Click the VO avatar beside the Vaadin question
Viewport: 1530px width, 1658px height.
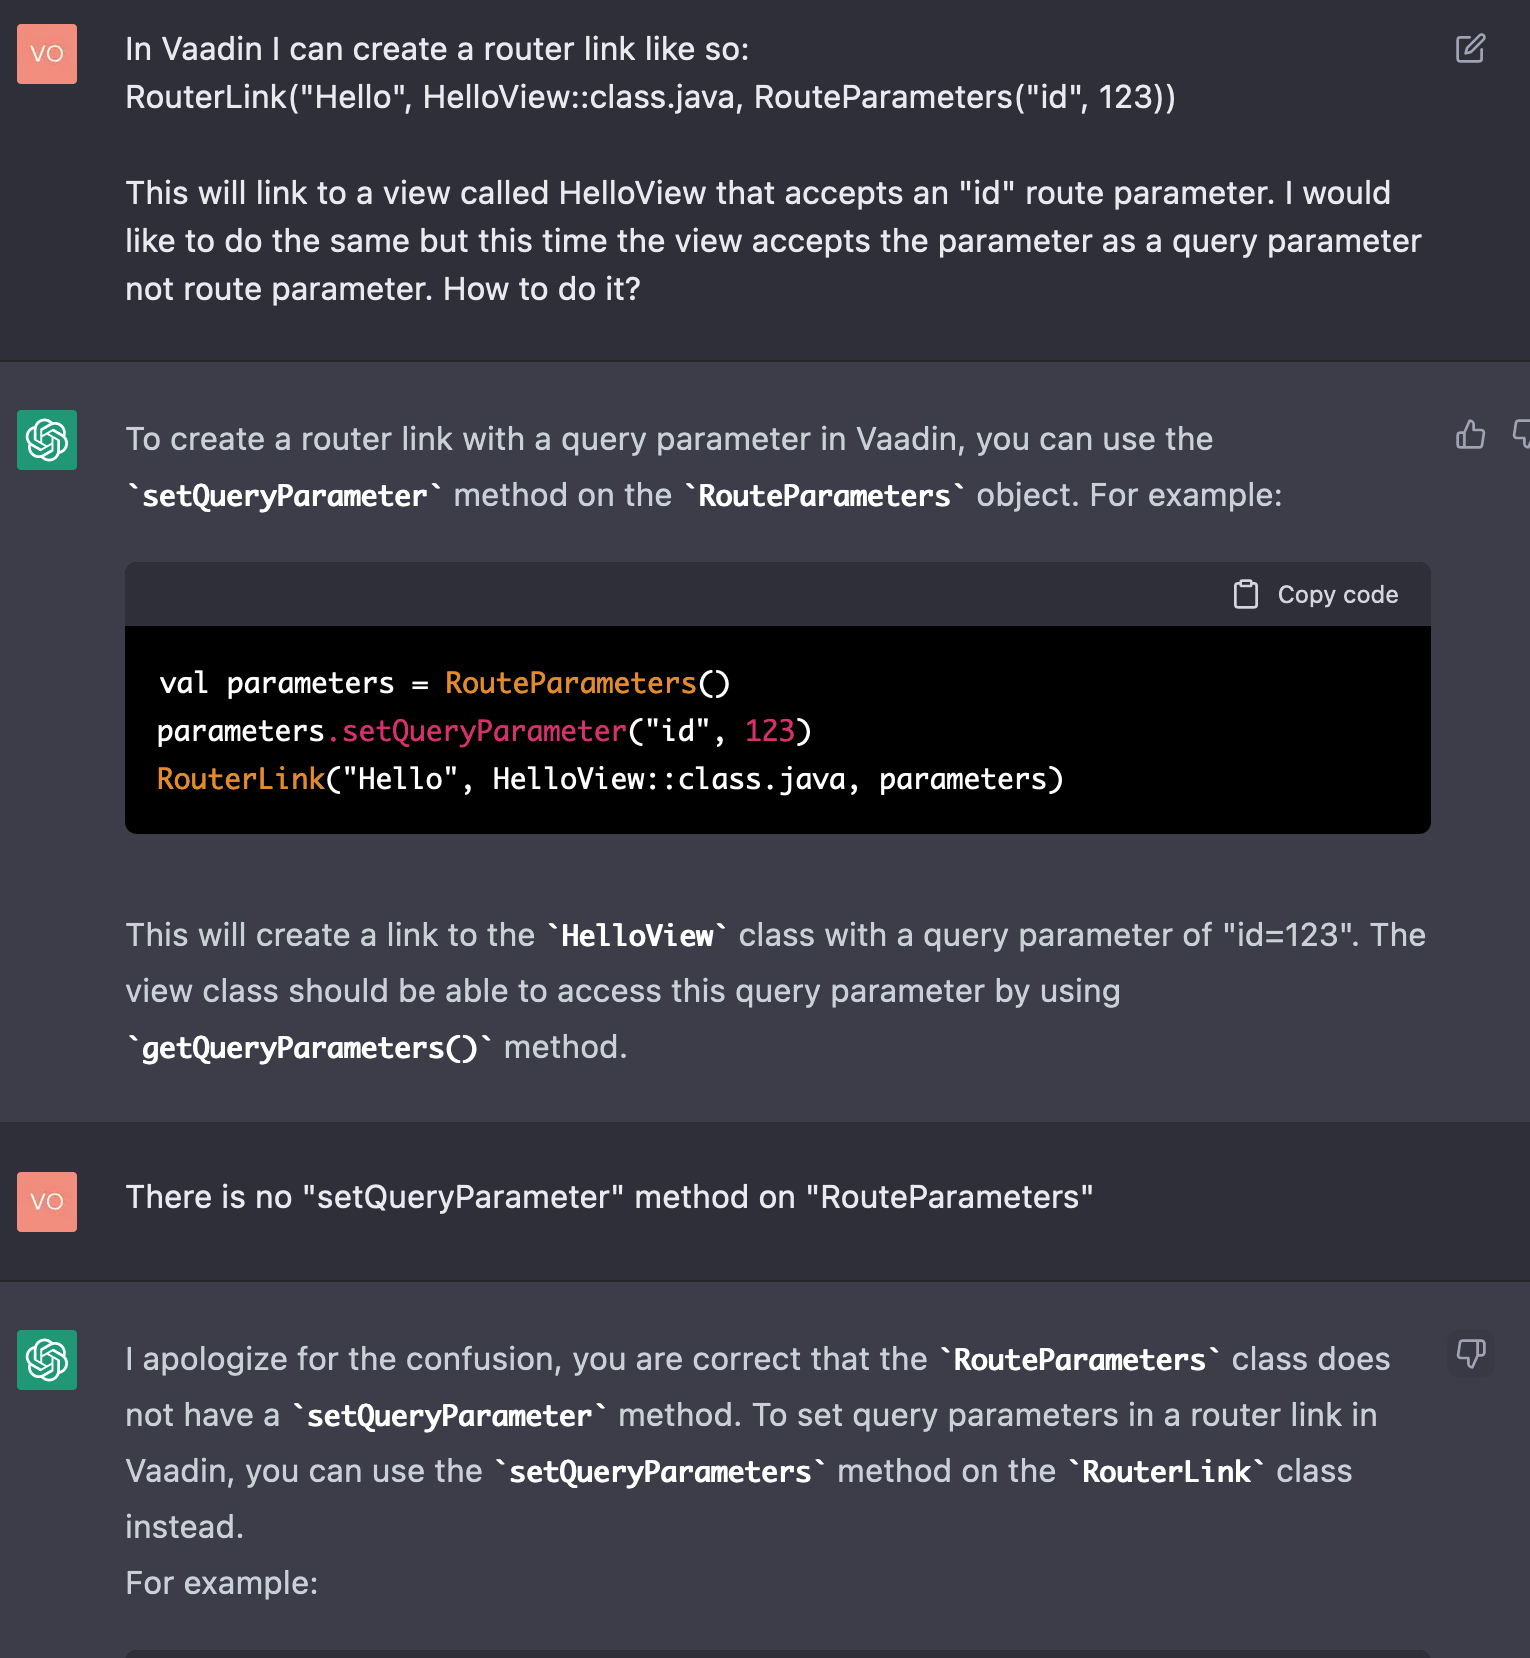pos(47,54)
